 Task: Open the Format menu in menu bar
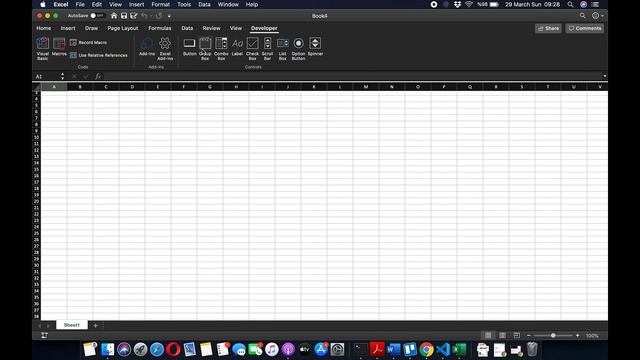160,4
